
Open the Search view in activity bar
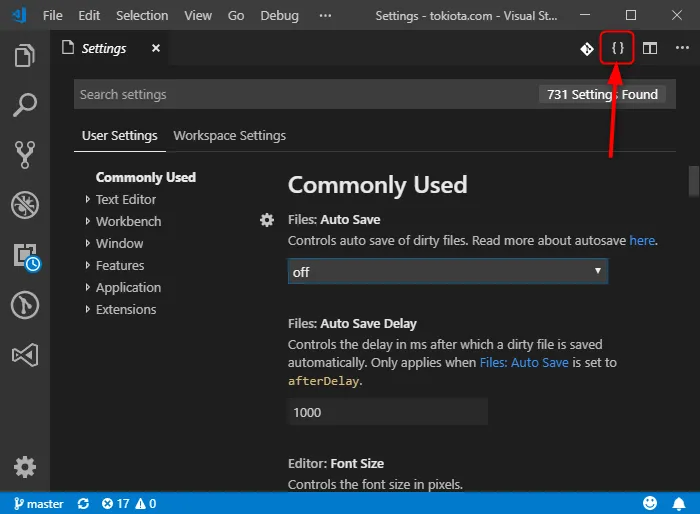coord(25,105)
